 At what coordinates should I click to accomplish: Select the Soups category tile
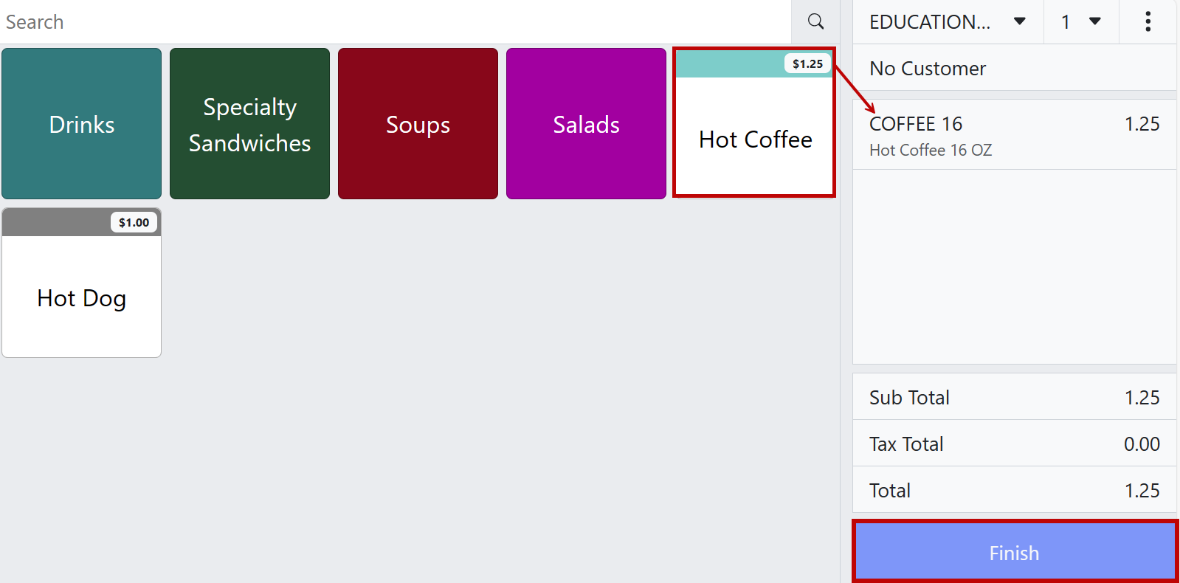tap(418, 124)
